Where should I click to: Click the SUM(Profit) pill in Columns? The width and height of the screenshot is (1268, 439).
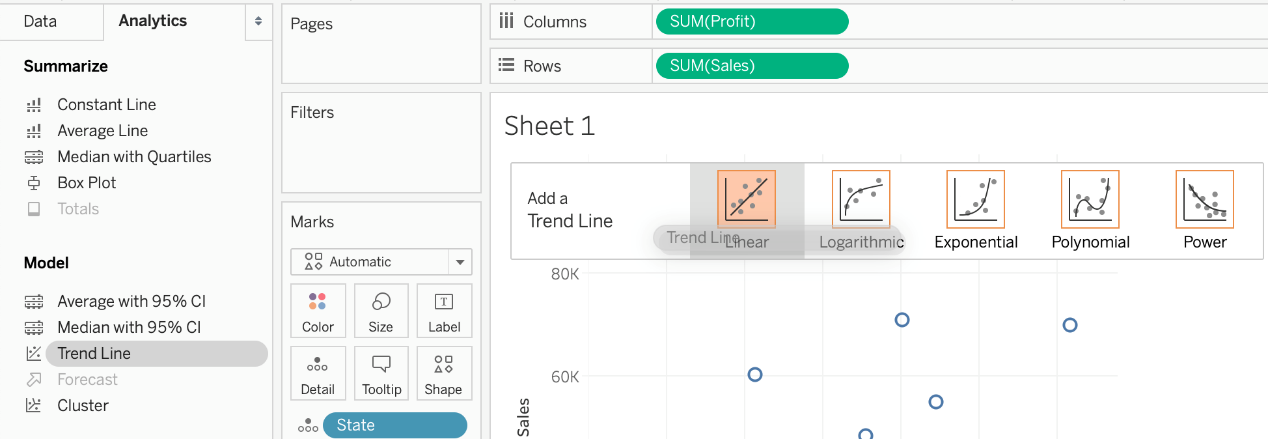[x=751, y=22]
